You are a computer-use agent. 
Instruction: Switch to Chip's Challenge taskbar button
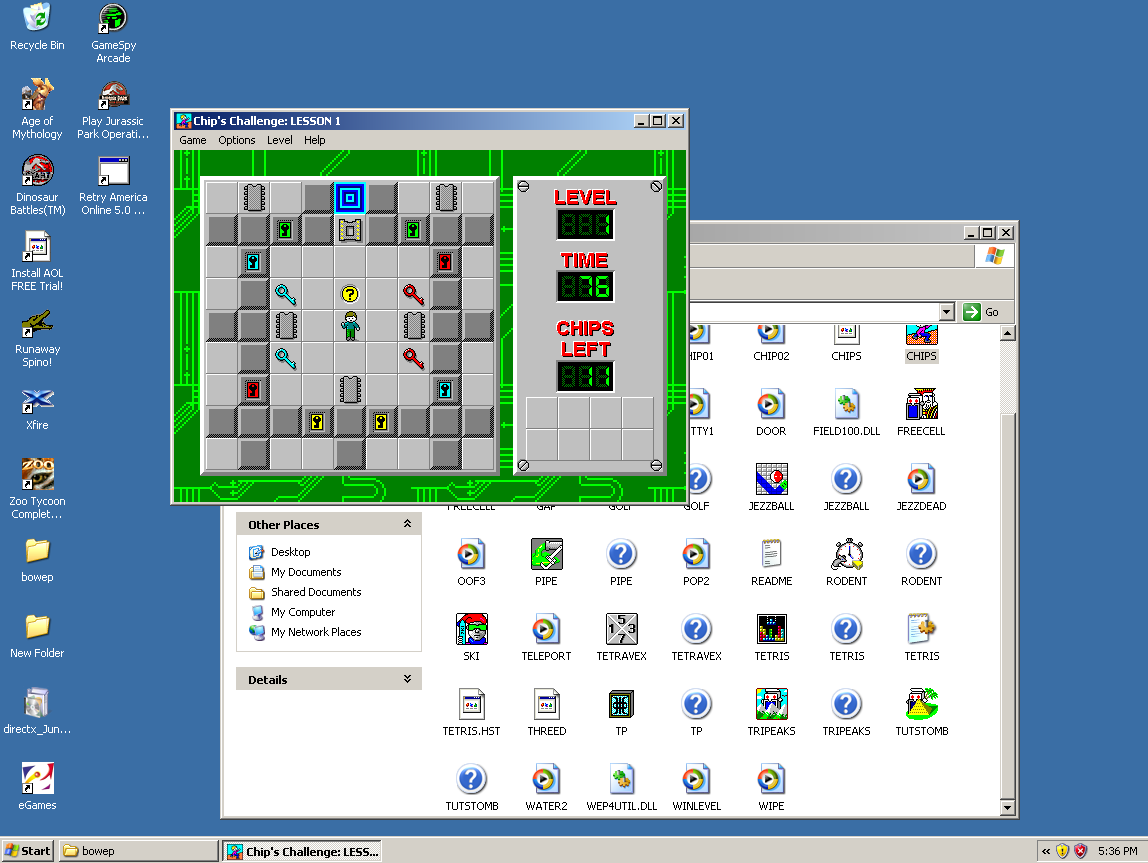pyautogui.click(x=302, y=851)
